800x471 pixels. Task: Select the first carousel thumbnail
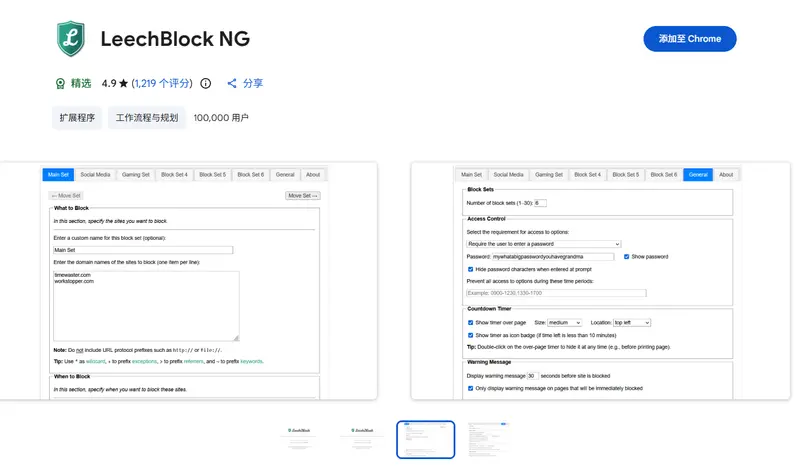[x=299, y=439]
